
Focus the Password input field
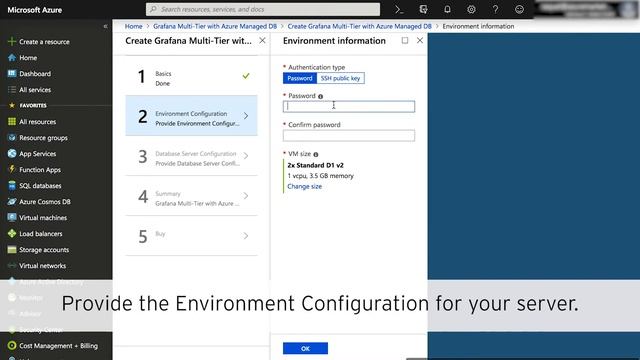pyautogui.click(x=349, y=107)
